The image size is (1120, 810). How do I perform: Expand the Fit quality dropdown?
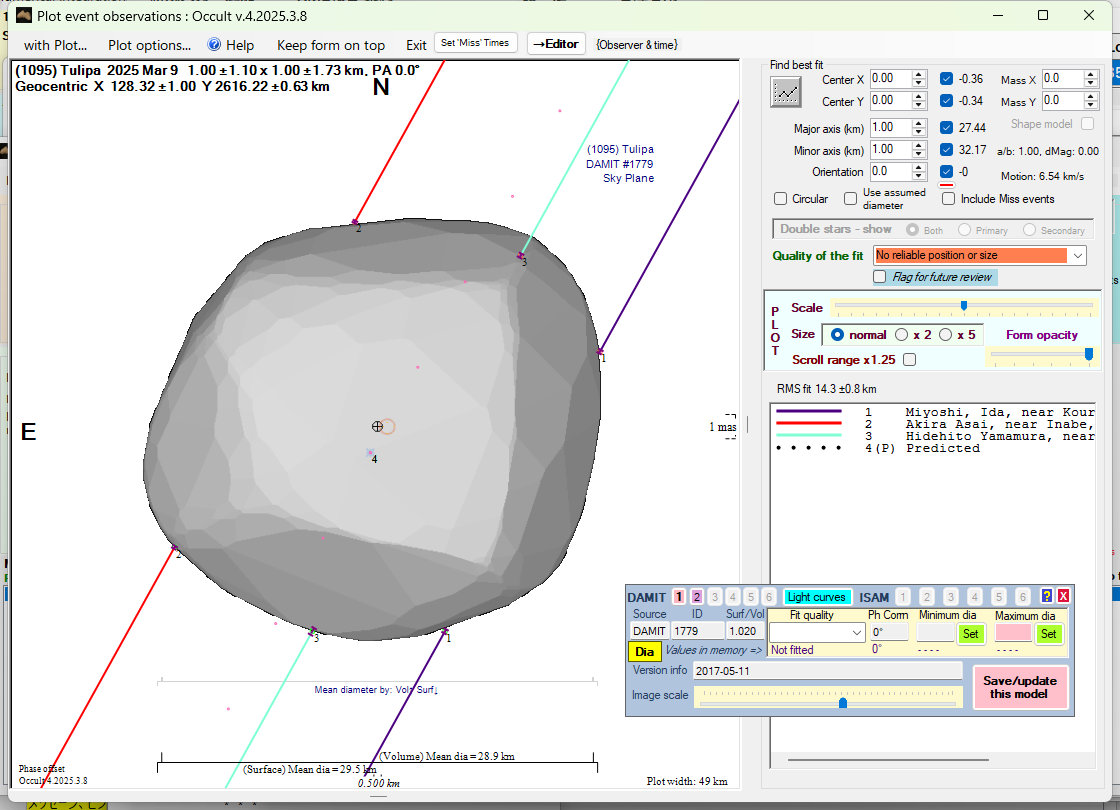(856, 633)
